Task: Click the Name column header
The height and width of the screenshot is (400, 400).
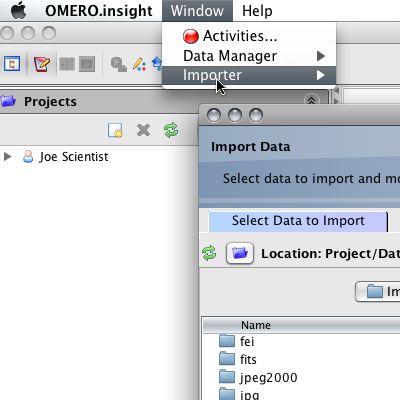Action: coord(256,325)
